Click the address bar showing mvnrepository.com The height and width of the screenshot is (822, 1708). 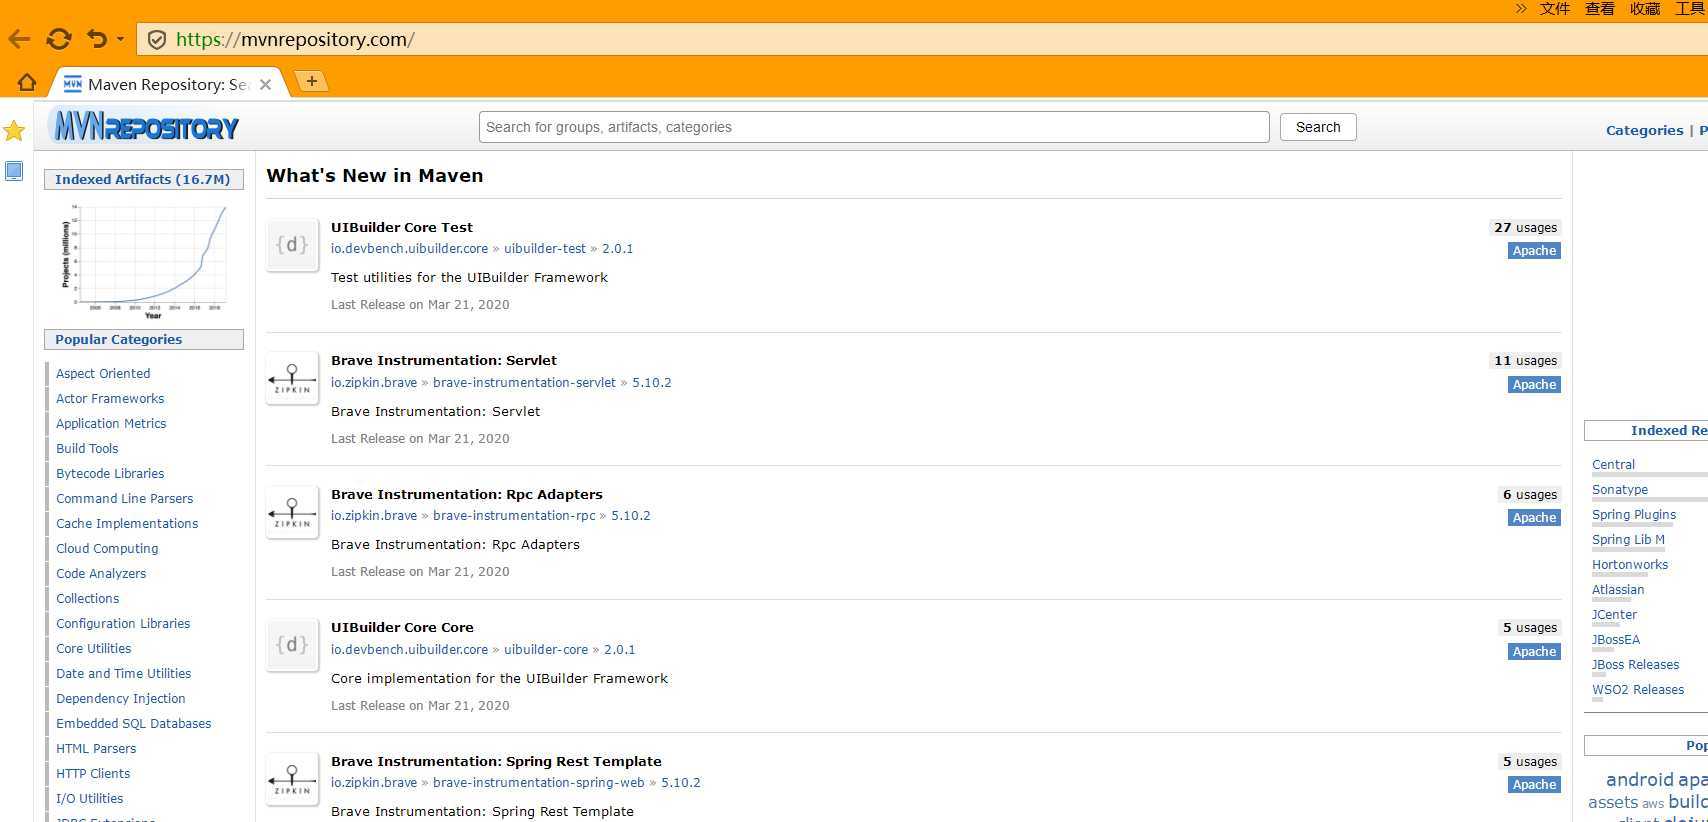coord(920,40)
